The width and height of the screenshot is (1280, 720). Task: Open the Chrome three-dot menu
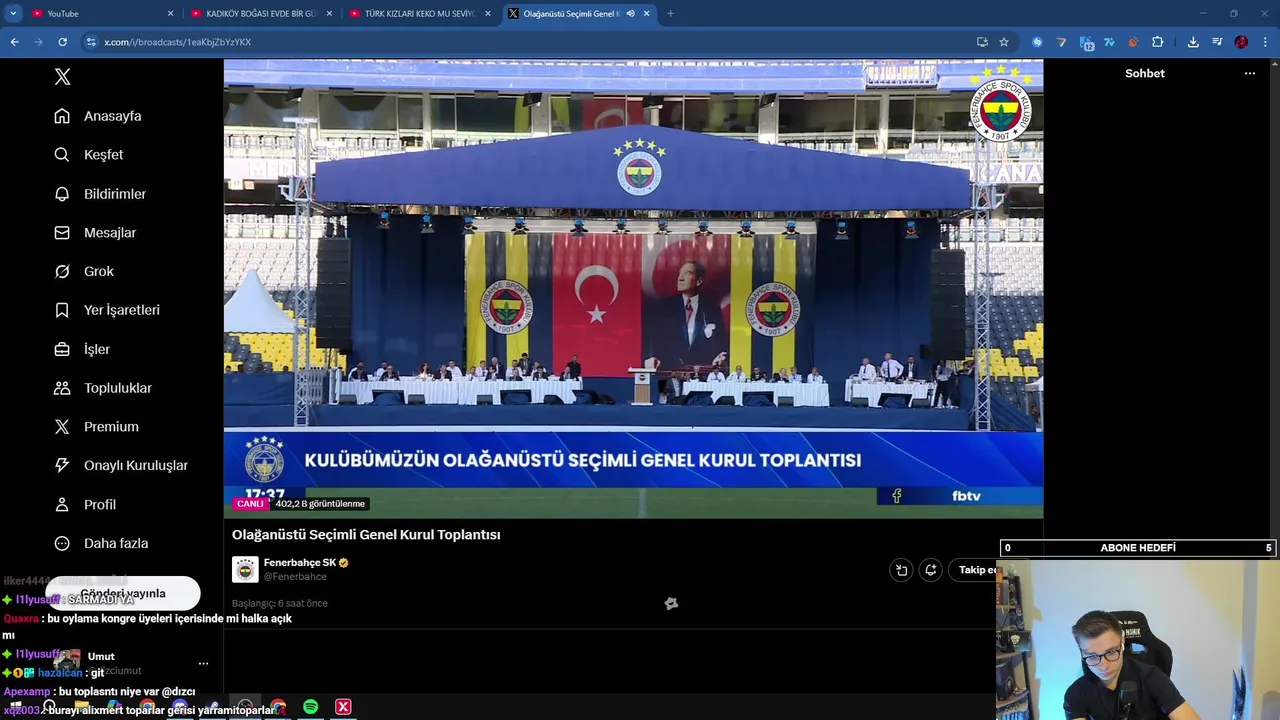(x=1266, y=42)
